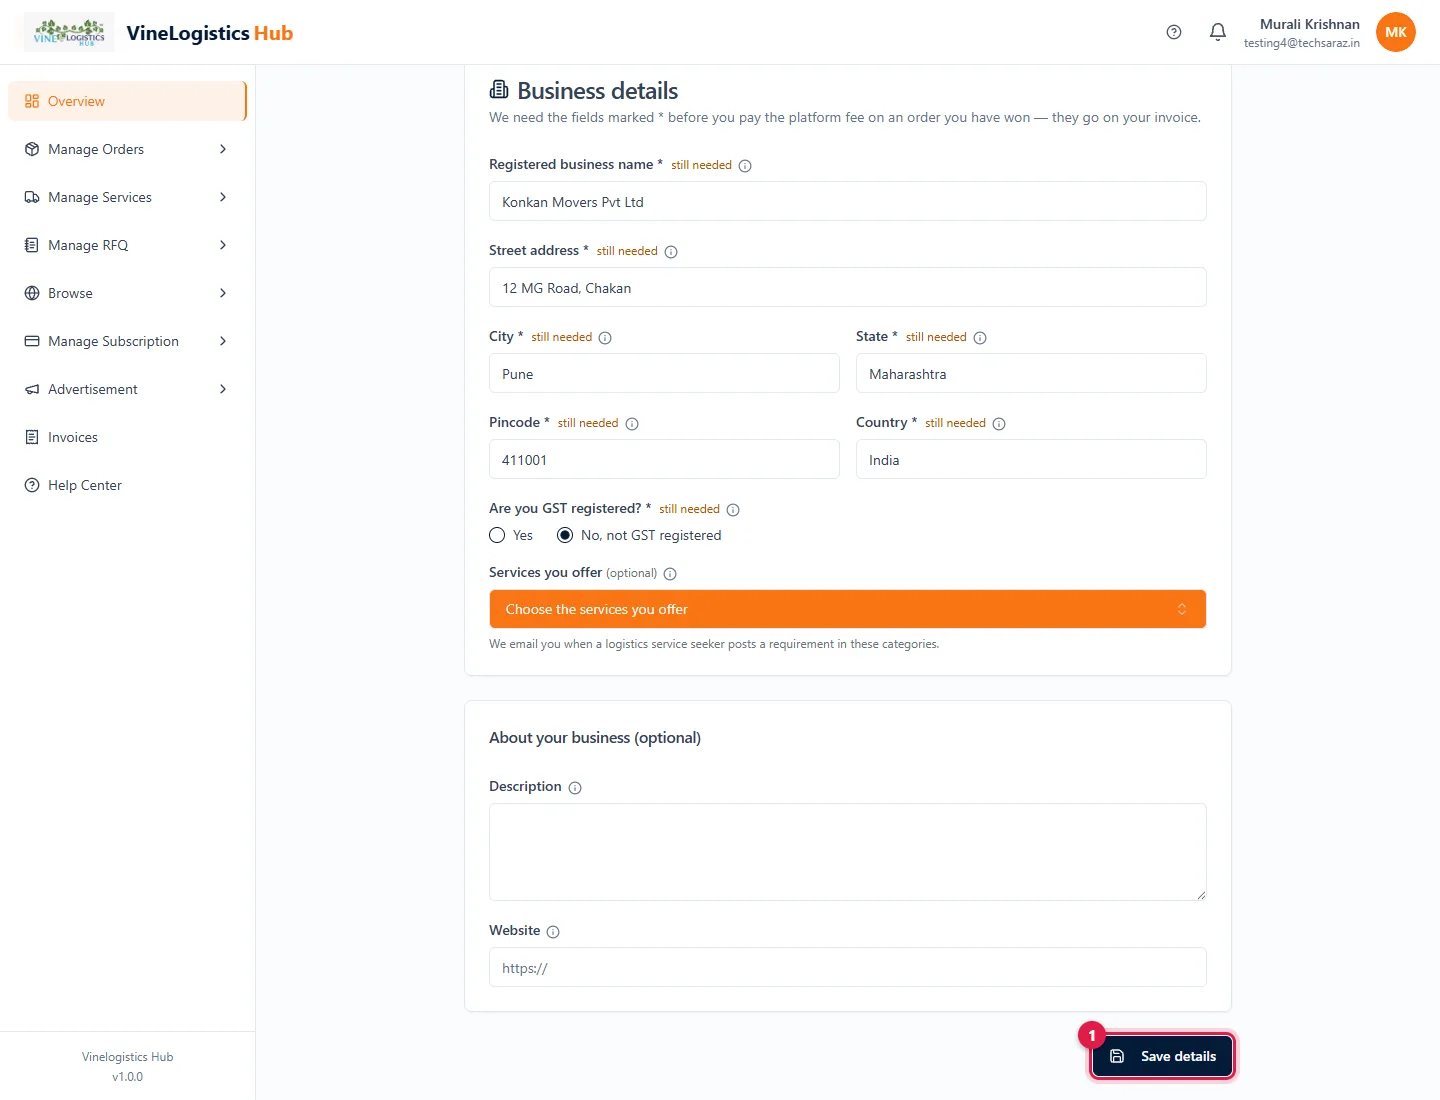Show info tooltip next to Description
The height and width of the screenshot is (1100, 1440).
click(575, 788)
